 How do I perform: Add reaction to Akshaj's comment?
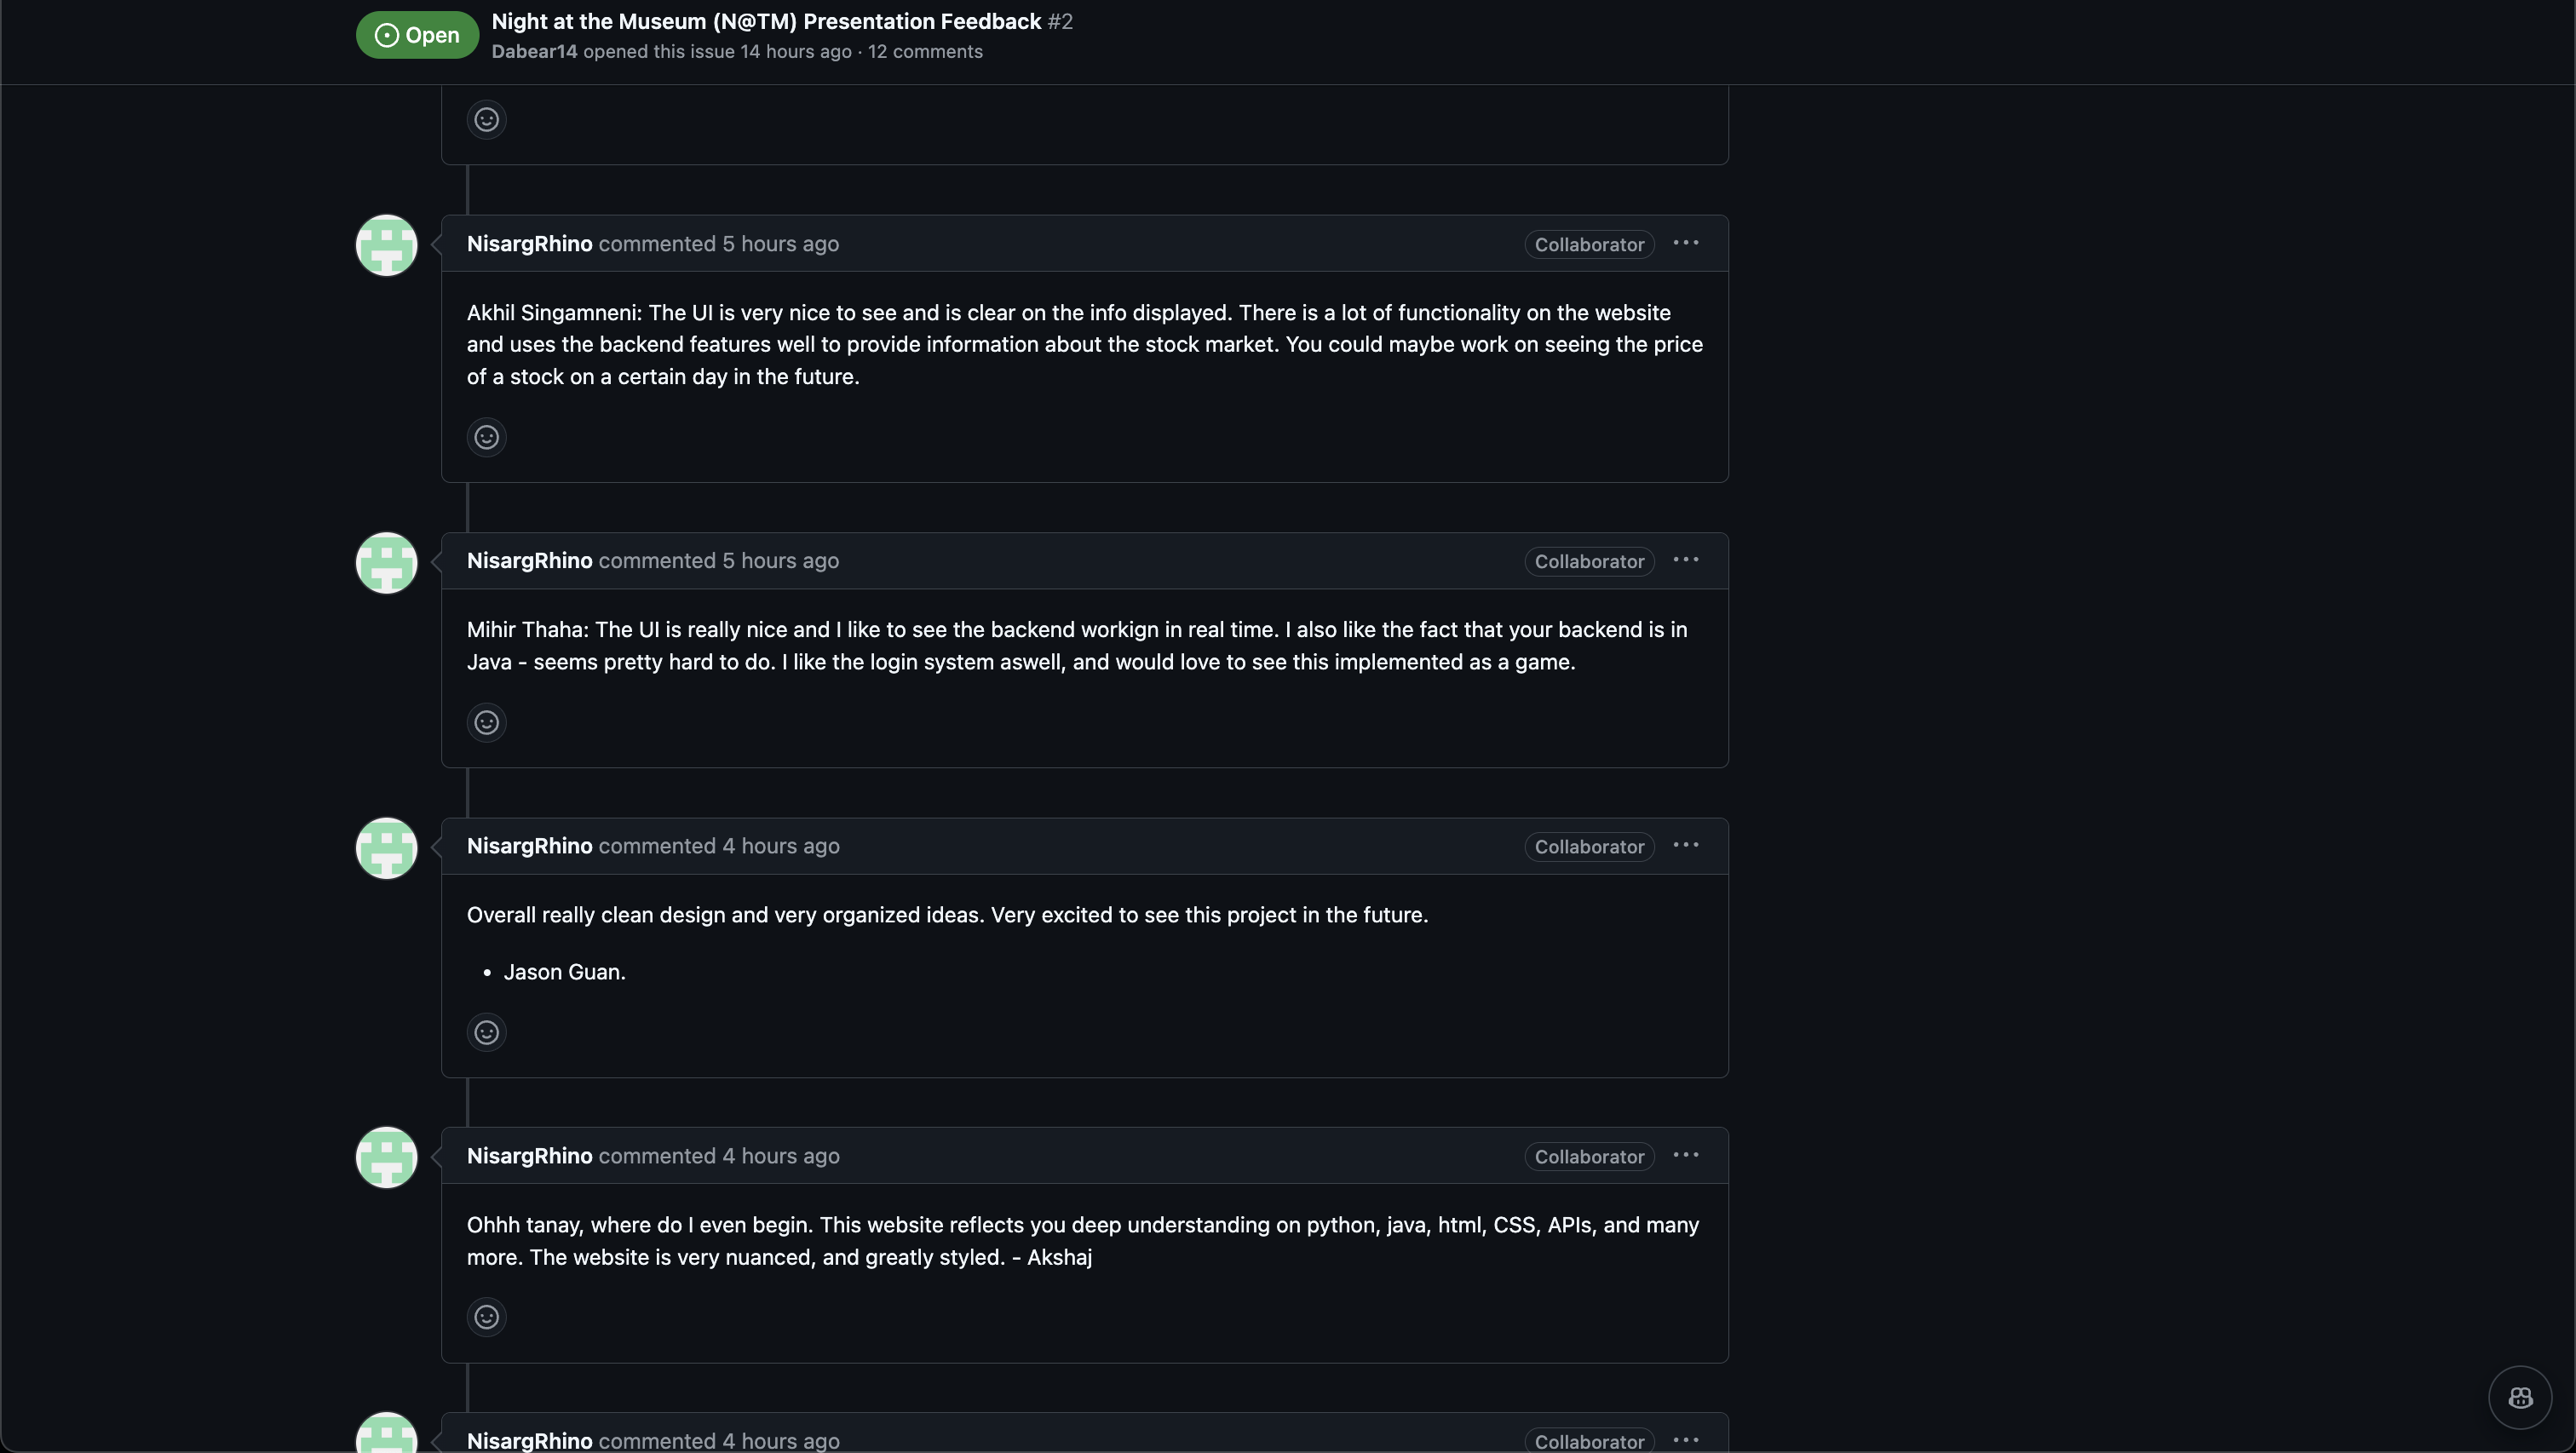click(x=486, y=1317)
